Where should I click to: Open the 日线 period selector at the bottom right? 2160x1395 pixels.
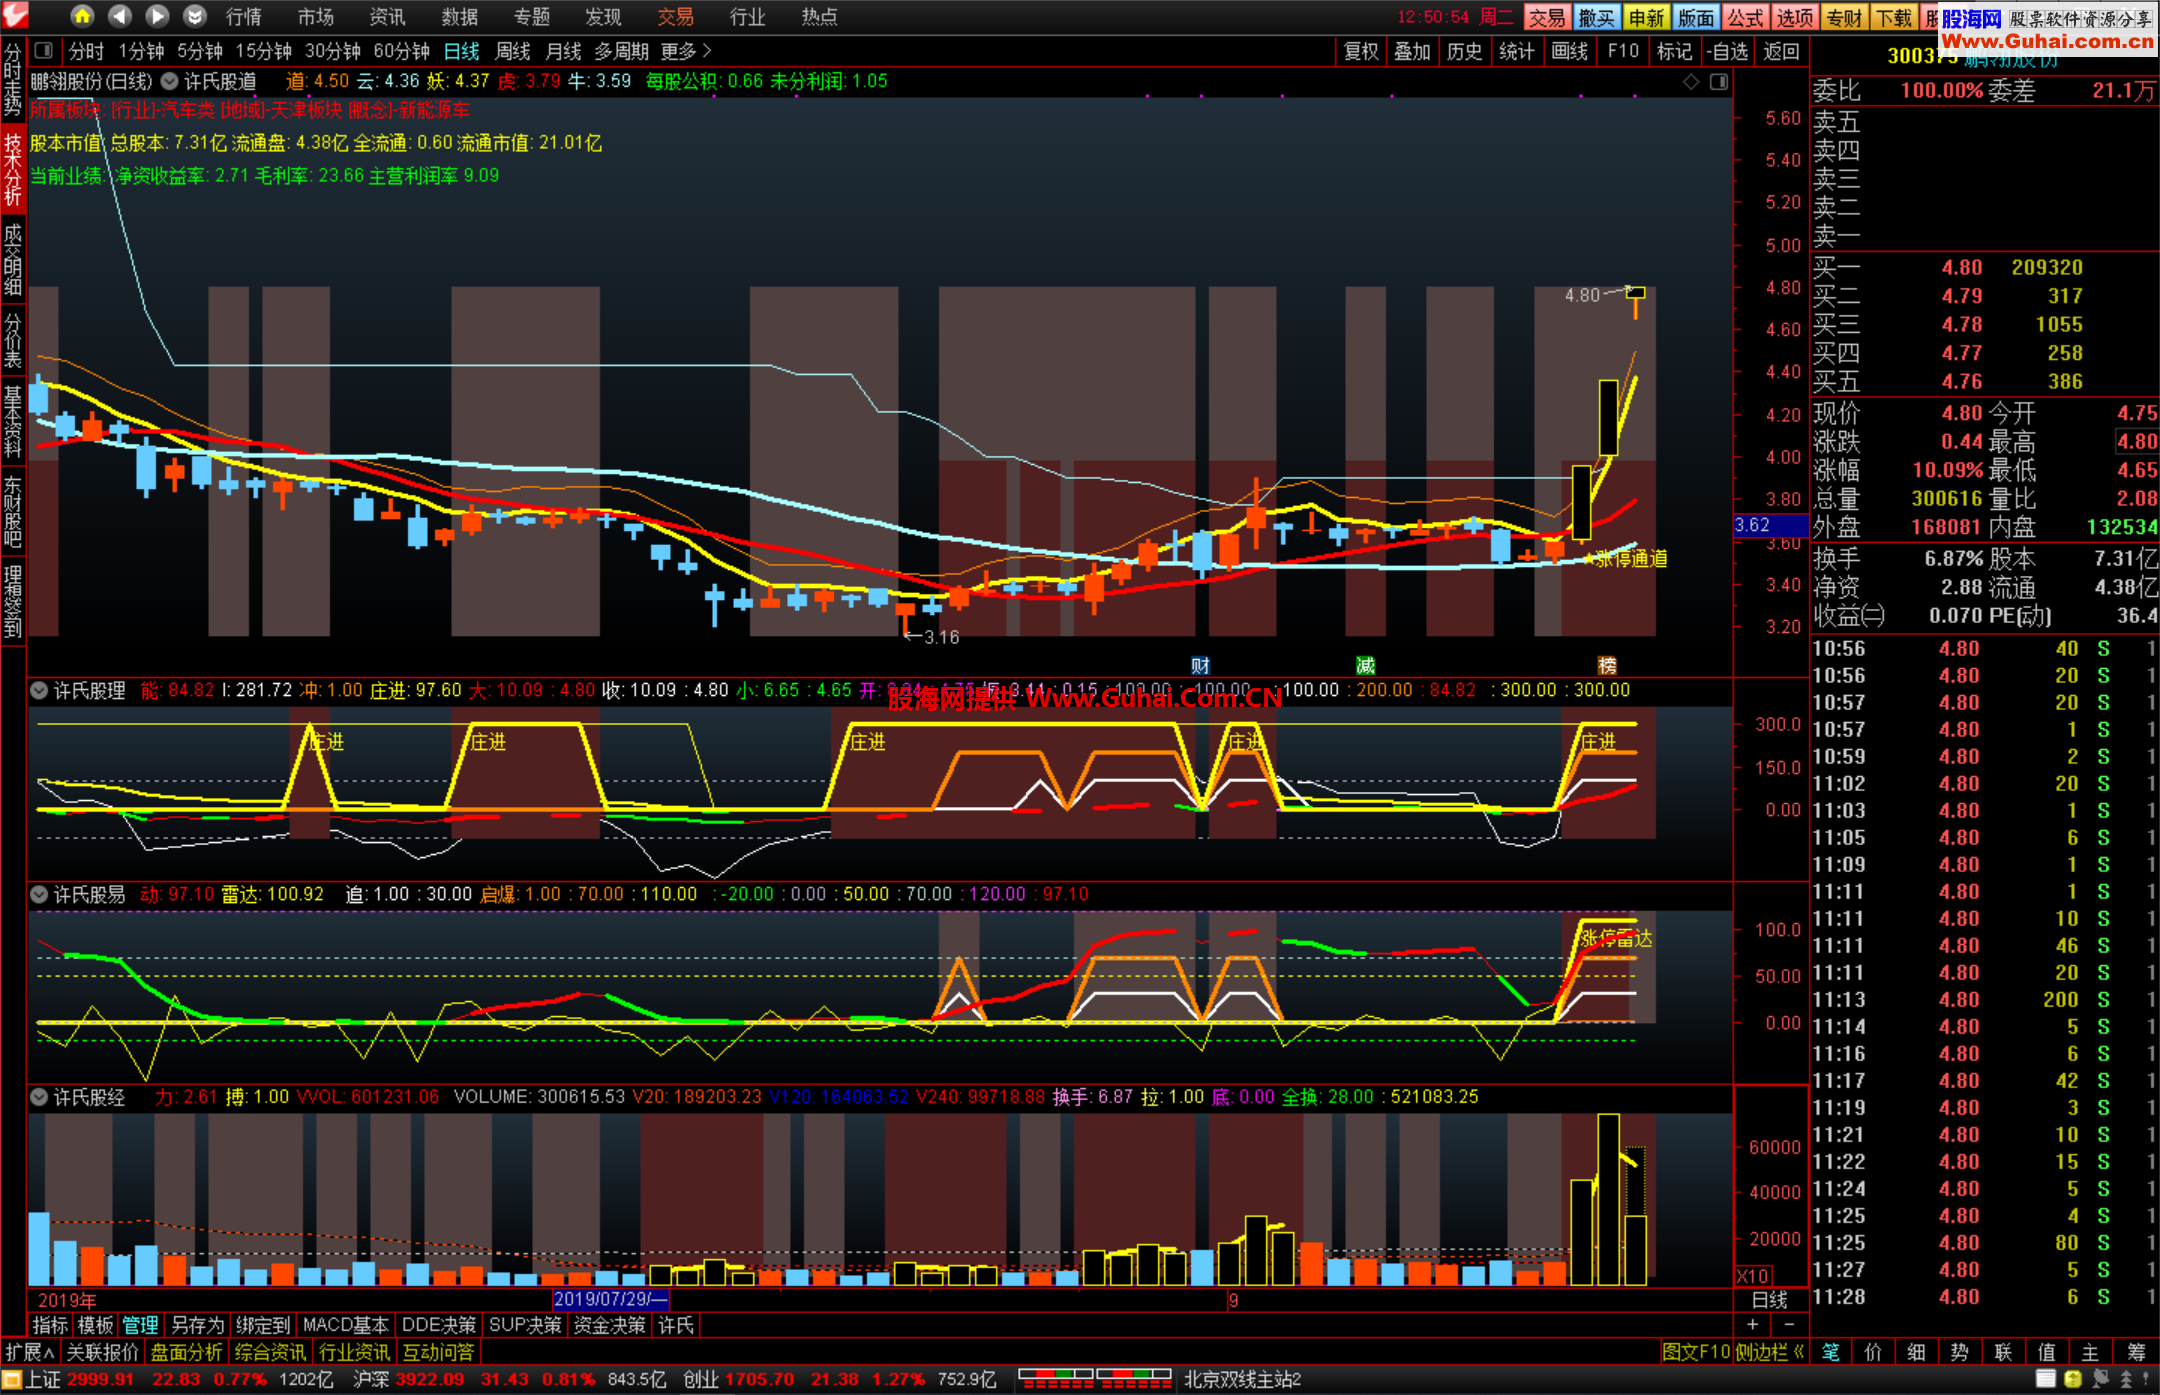[1770, 1299]
